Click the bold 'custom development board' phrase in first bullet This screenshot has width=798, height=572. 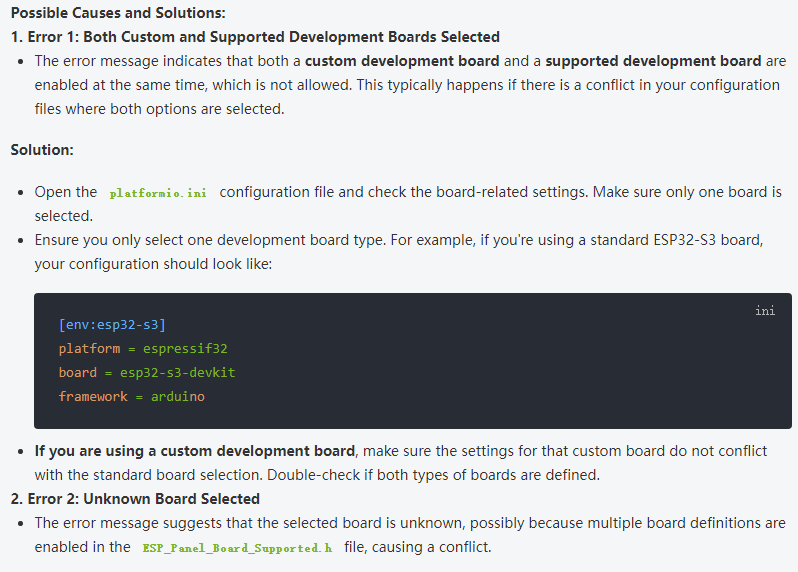[402, 61]
